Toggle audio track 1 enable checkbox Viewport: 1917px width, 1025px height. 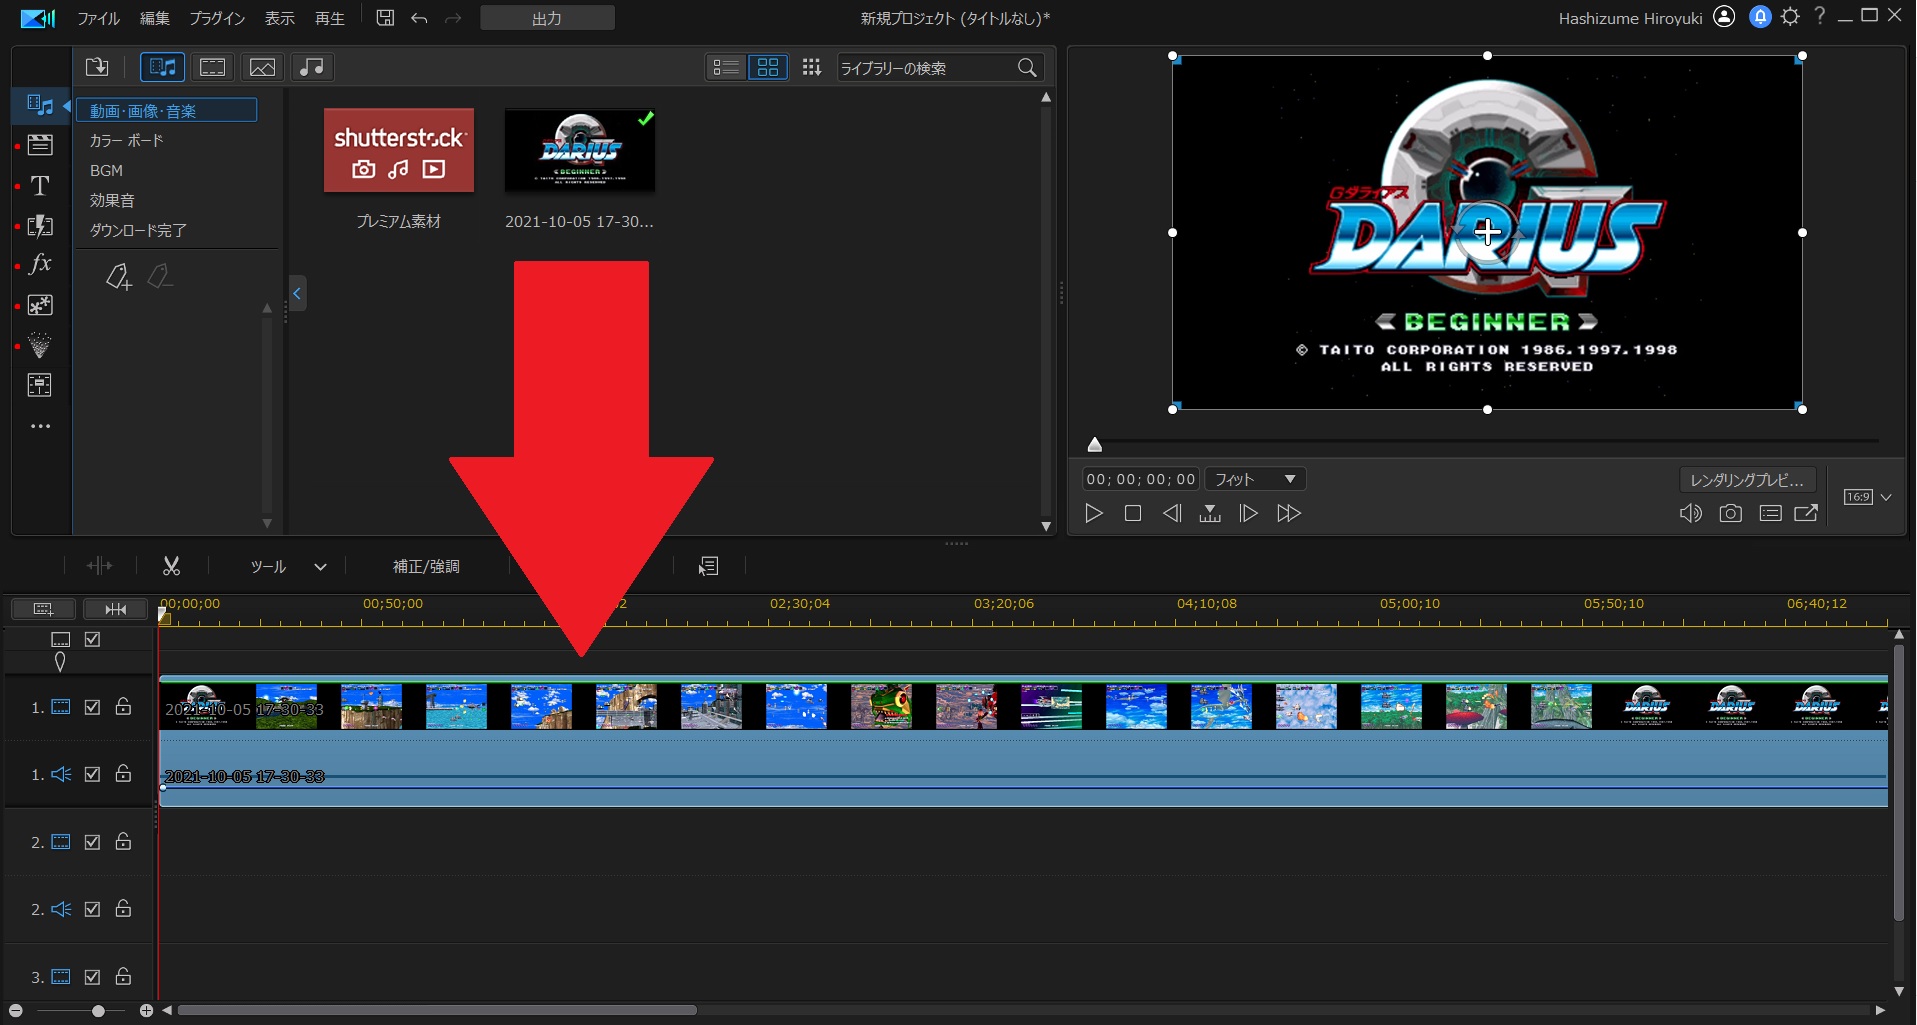coord(92,774)
